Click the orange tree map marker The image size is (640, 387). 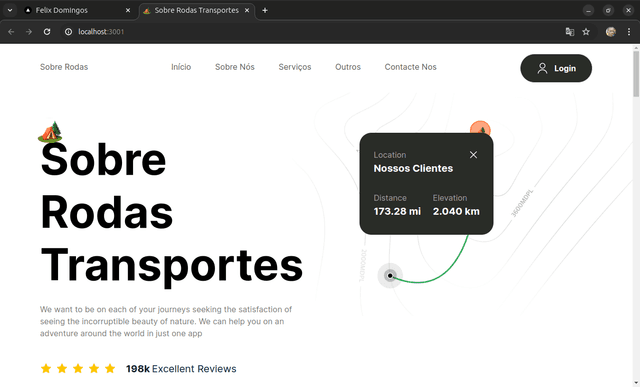click(480, 128)
